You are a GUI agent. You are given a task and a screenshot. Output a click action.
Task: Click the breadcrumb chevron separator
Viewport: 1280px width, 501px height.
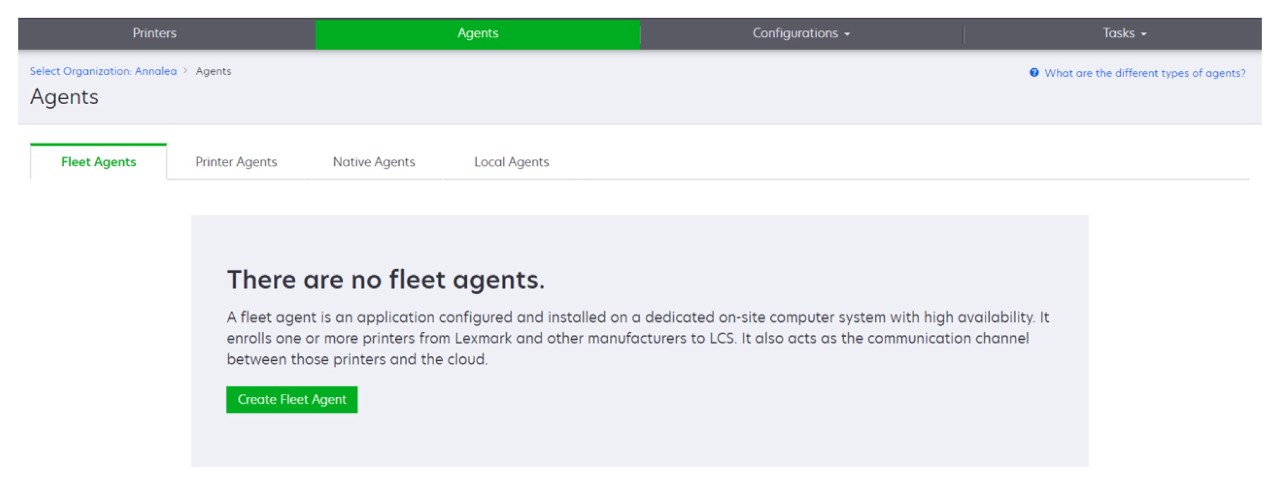pyautogui.click(x=185, y=72)
